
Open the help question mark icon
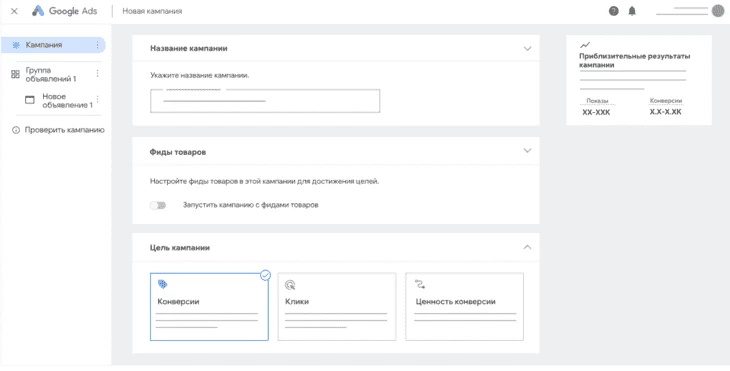pyautogui.click(x=614, y=11)
